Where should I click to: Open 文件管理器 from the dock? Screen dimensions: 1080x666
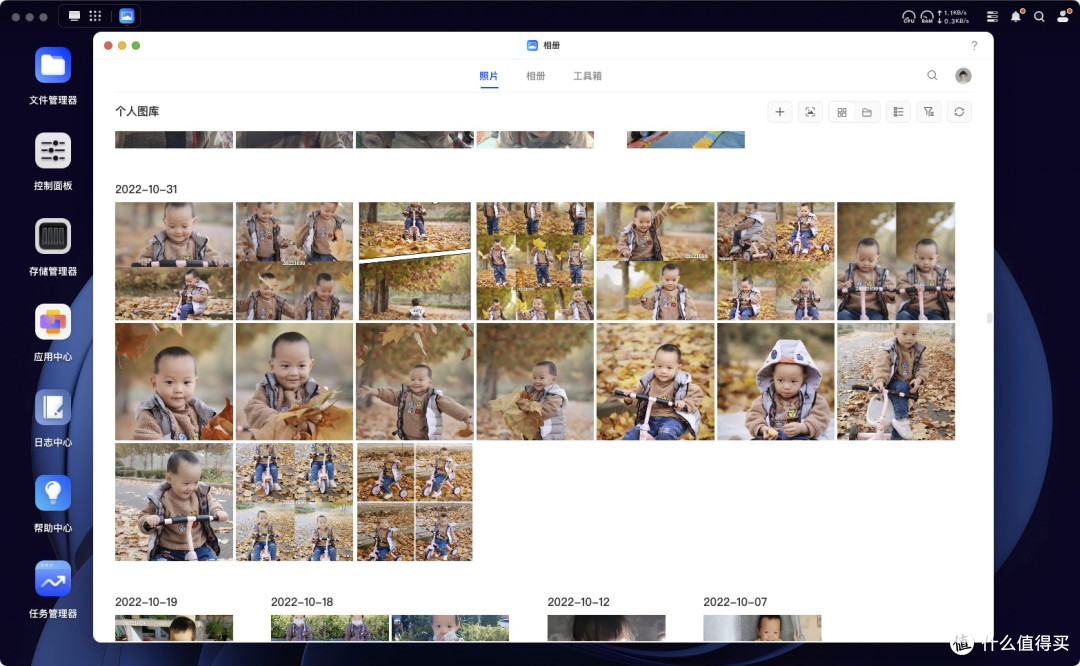click(53, 66)
